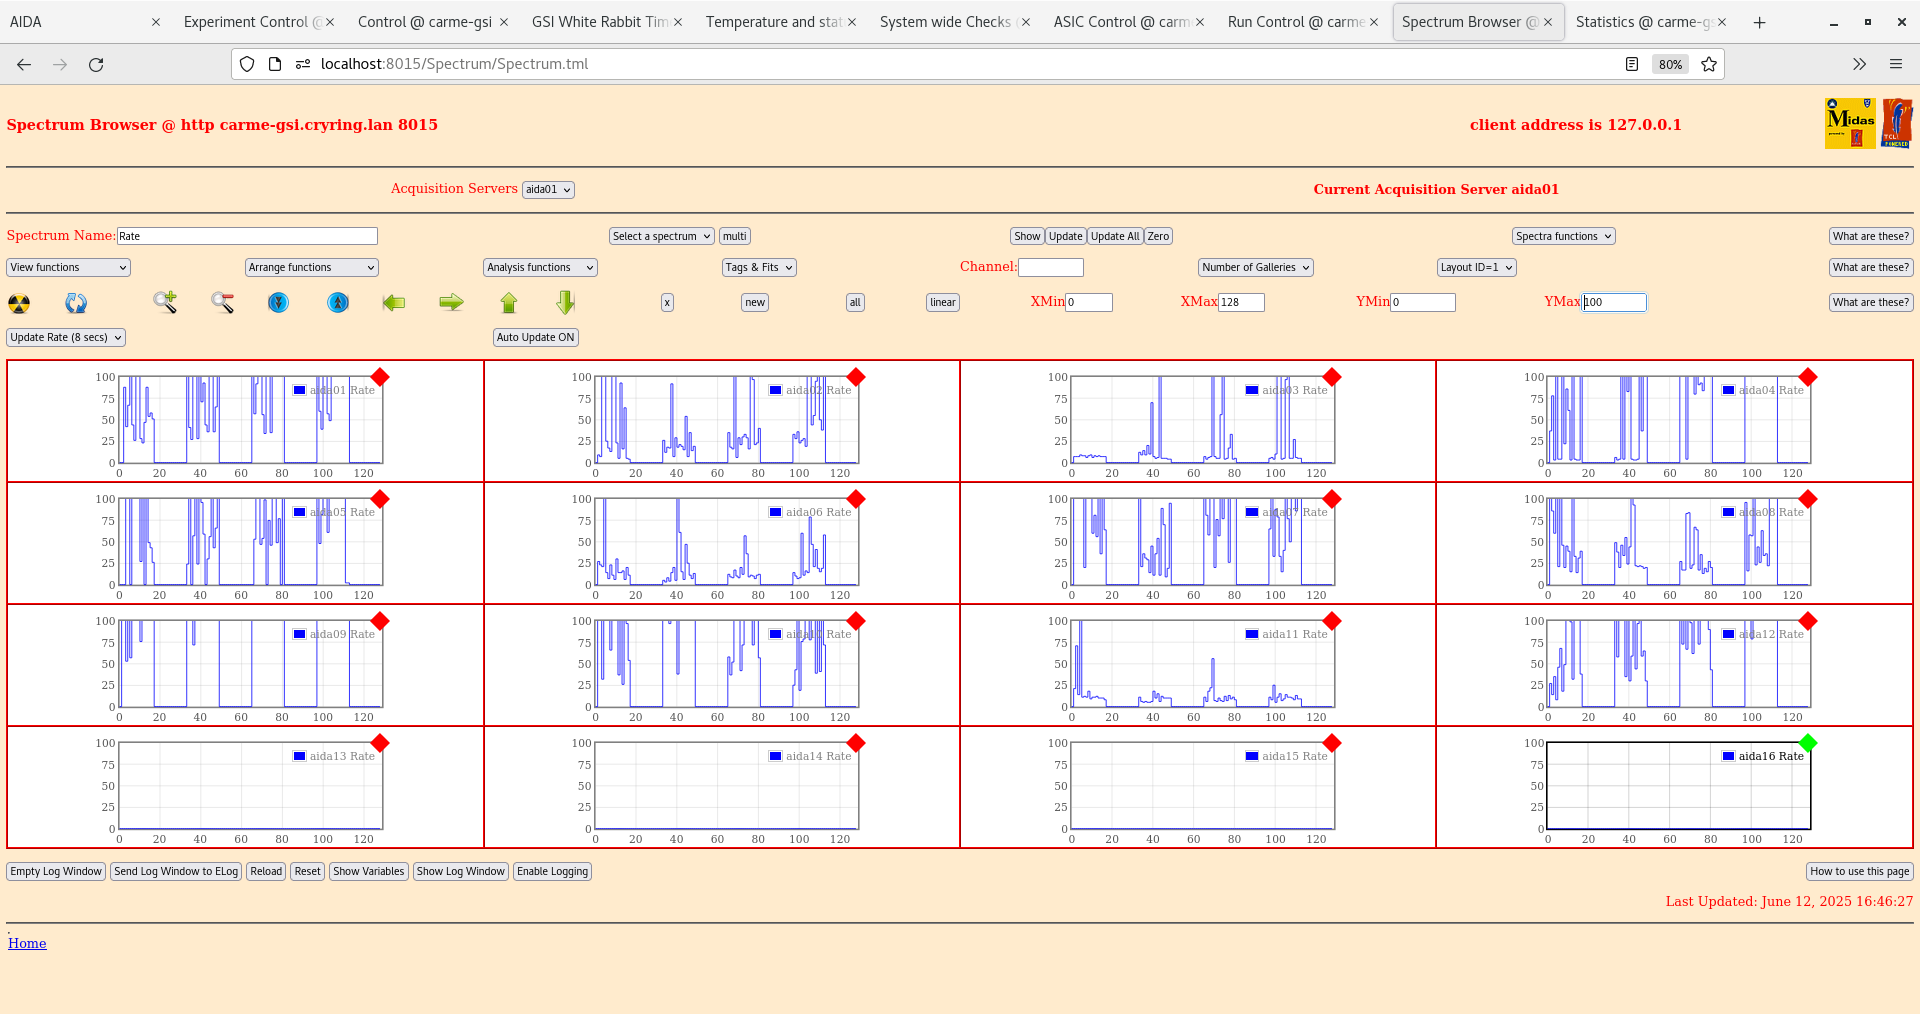Click the blue circled up-arrow icon
Screen dimensions: 1920x1014
click(x=338, y=302)
